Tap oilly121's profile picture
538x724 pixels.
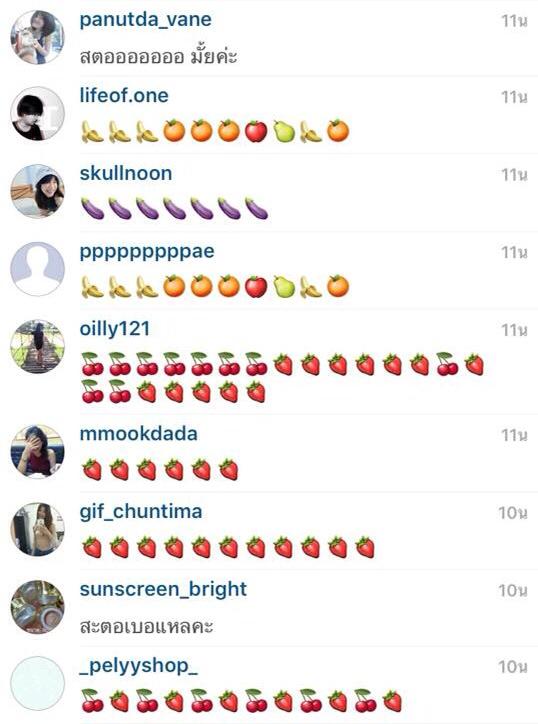click(37, 346)
